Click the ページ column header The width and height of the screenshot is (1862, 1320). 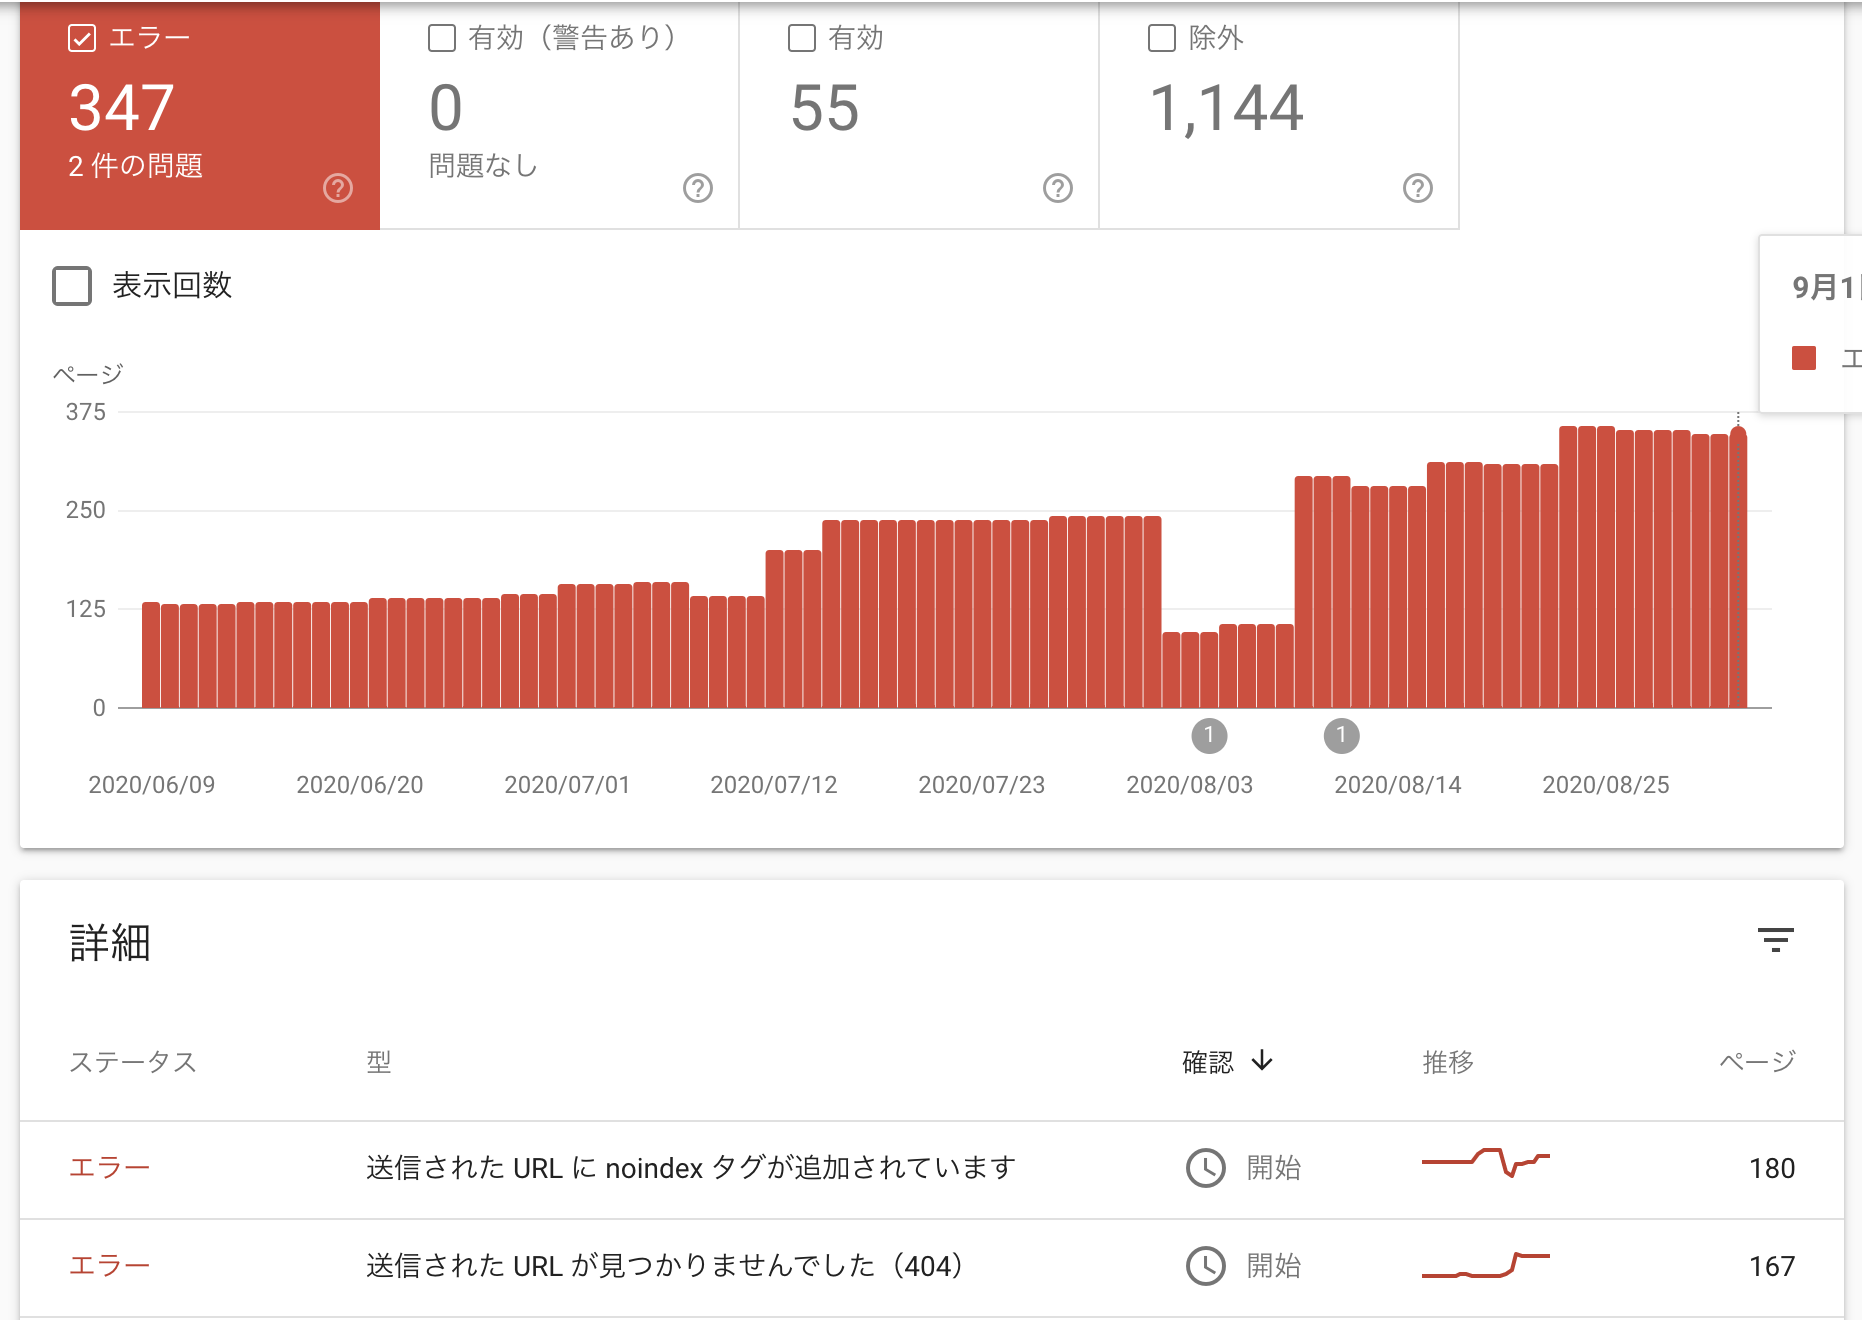point(1757,1062)
